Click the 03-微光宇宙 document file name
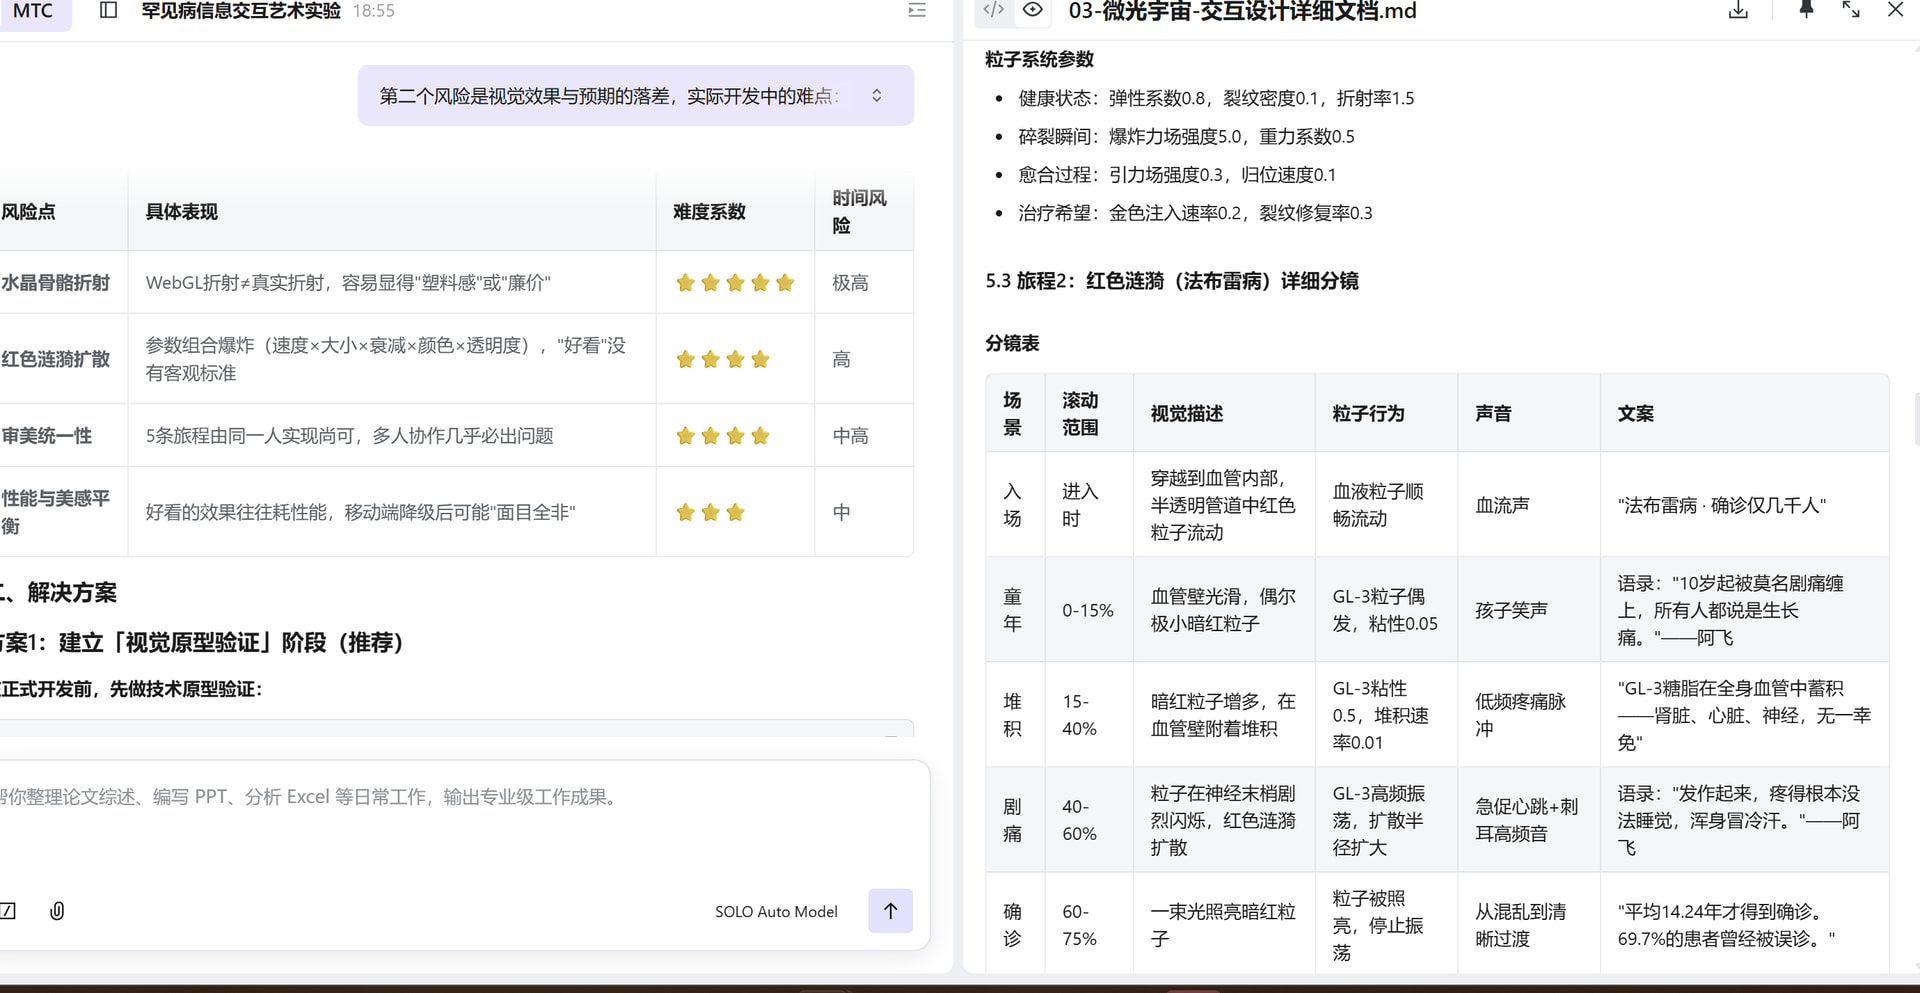This screenshot has width=1920, height=993. 1242,12
